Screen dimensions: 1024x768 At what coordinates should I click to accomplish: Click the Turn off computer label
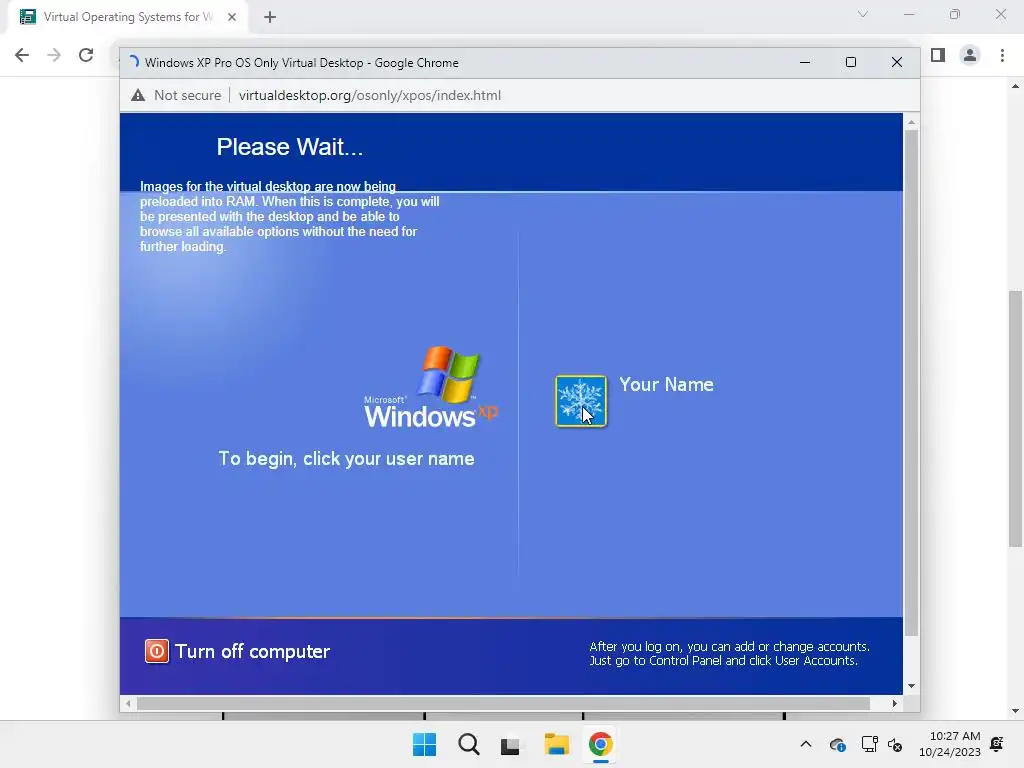(252, 651)
